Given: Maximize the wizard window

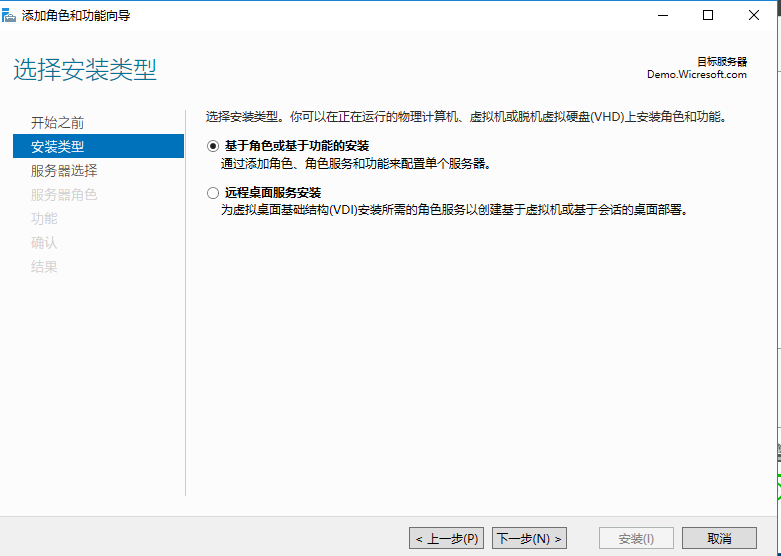Looking at the screenshot, I should pos(708,15).
